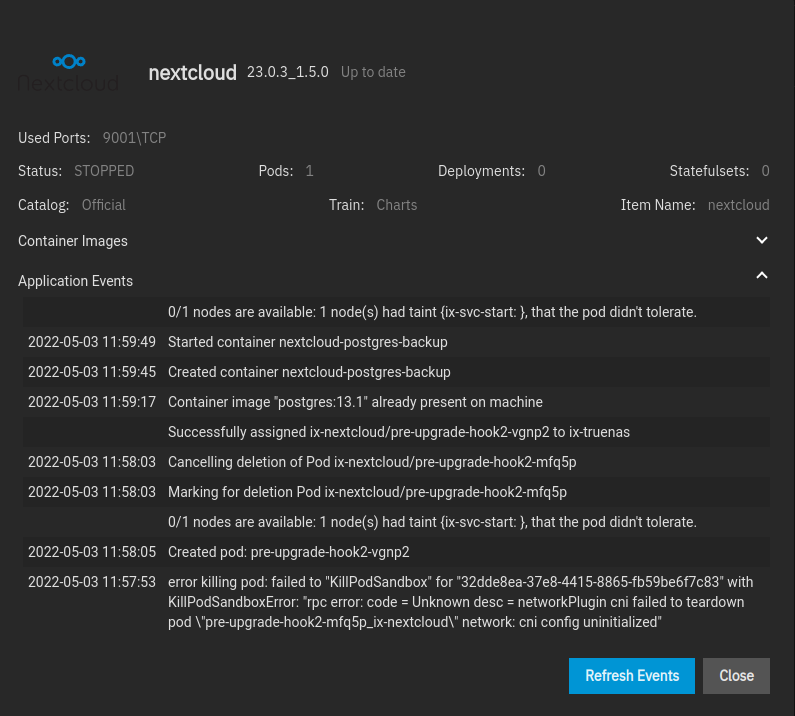The height and width of the screenshot is (716, 795).
Task: Click the 11:57:53 event timestamp
Action: tap(92, 582)
